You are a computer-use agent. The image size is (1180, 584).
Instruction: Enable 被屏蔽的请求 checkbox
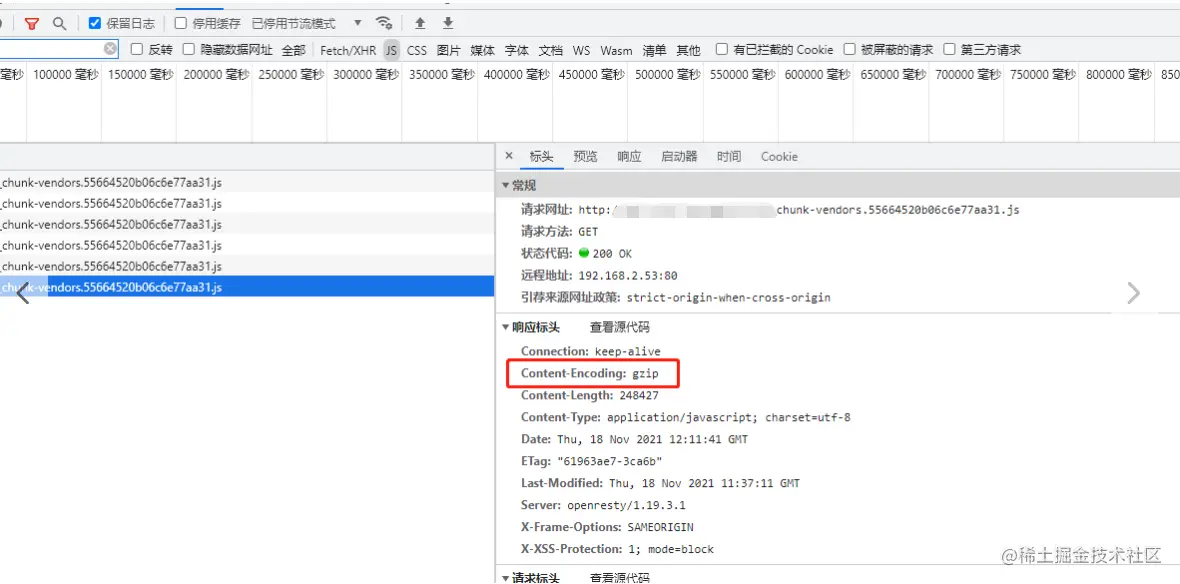(850, 50)
